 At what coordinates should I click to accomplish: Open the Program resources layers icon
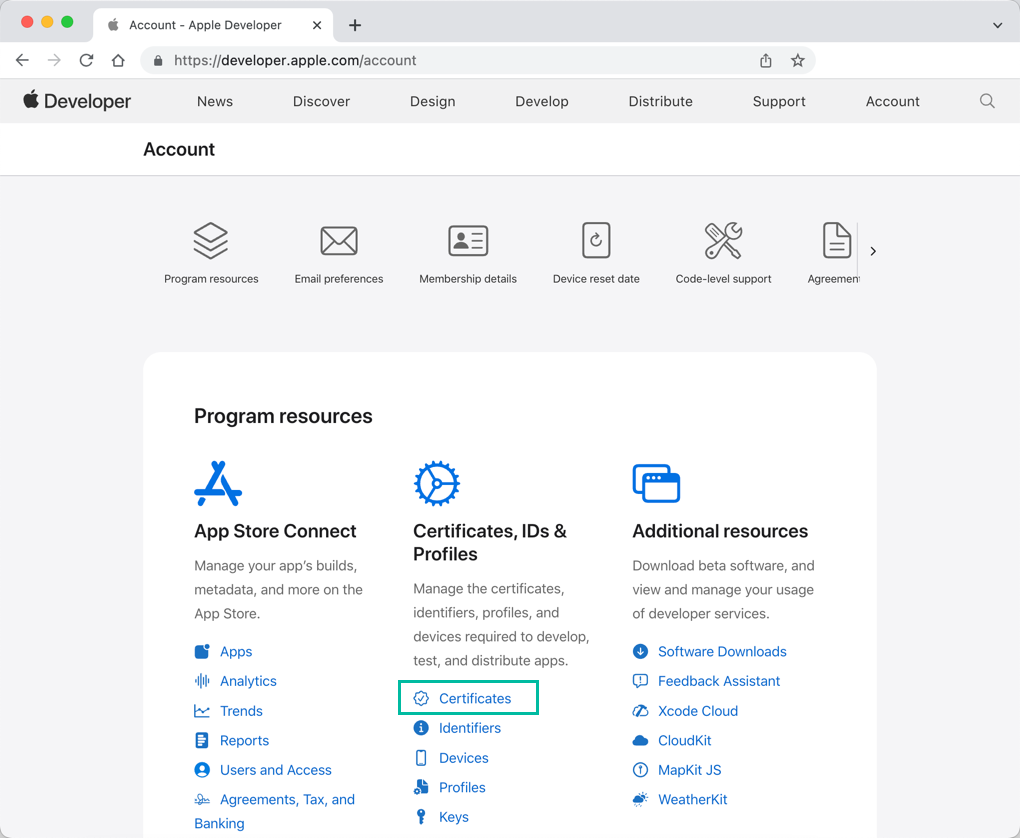point(211,241)
